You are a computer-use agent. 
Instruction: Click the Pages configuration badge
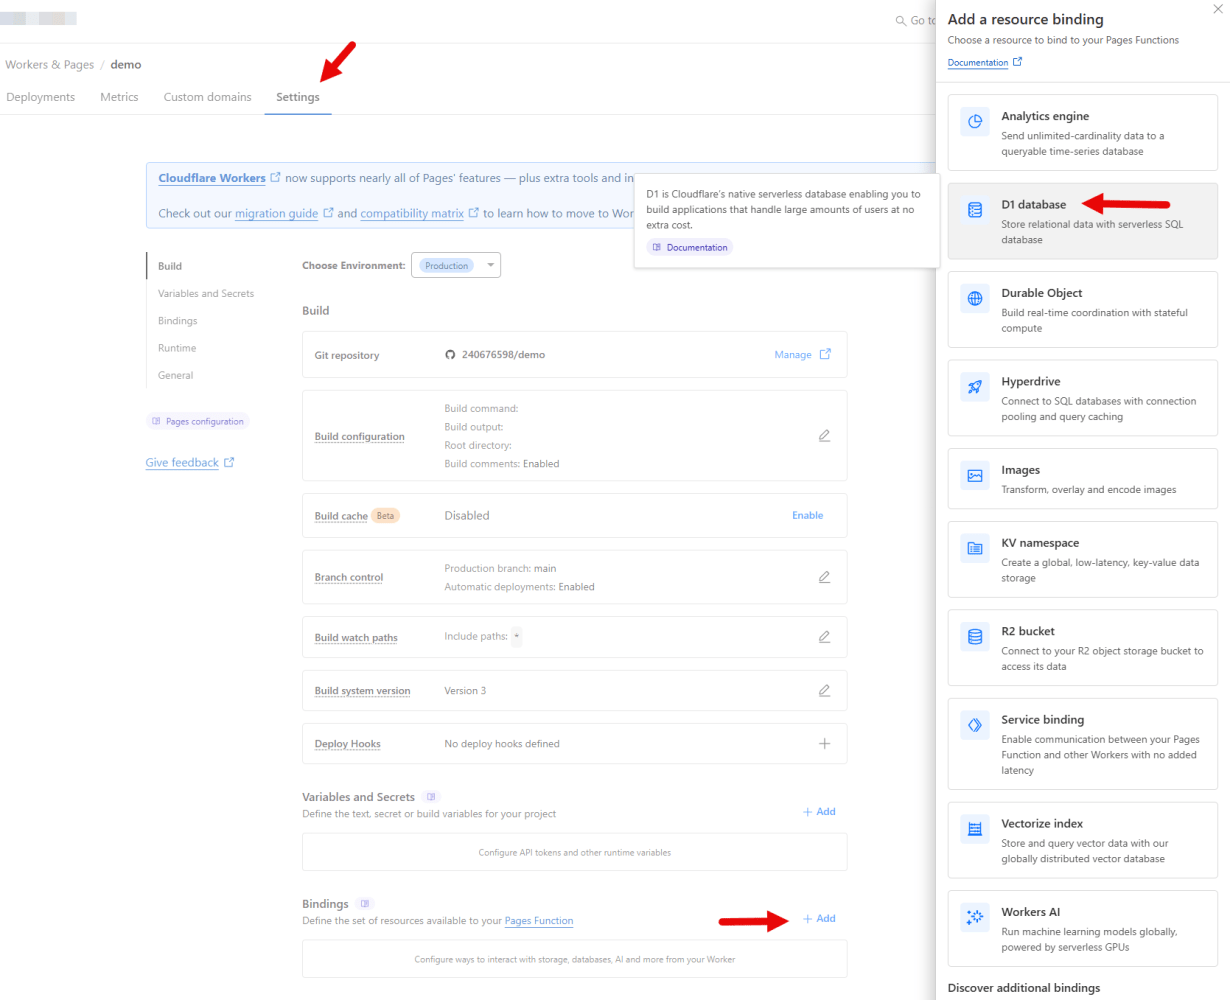pyautogui.click(x=197, y=421)
